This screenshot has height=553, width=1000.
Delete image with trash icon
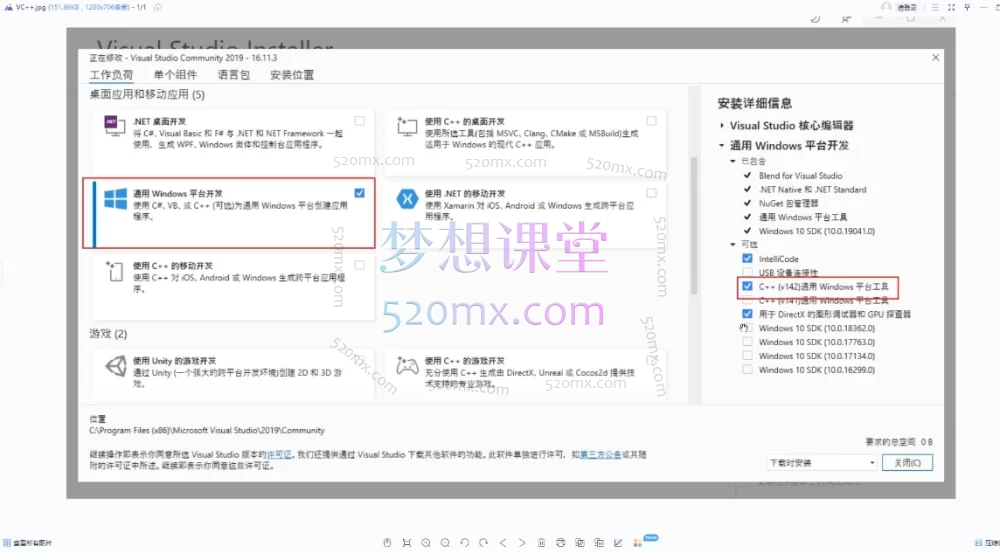(x=541, y=543)
